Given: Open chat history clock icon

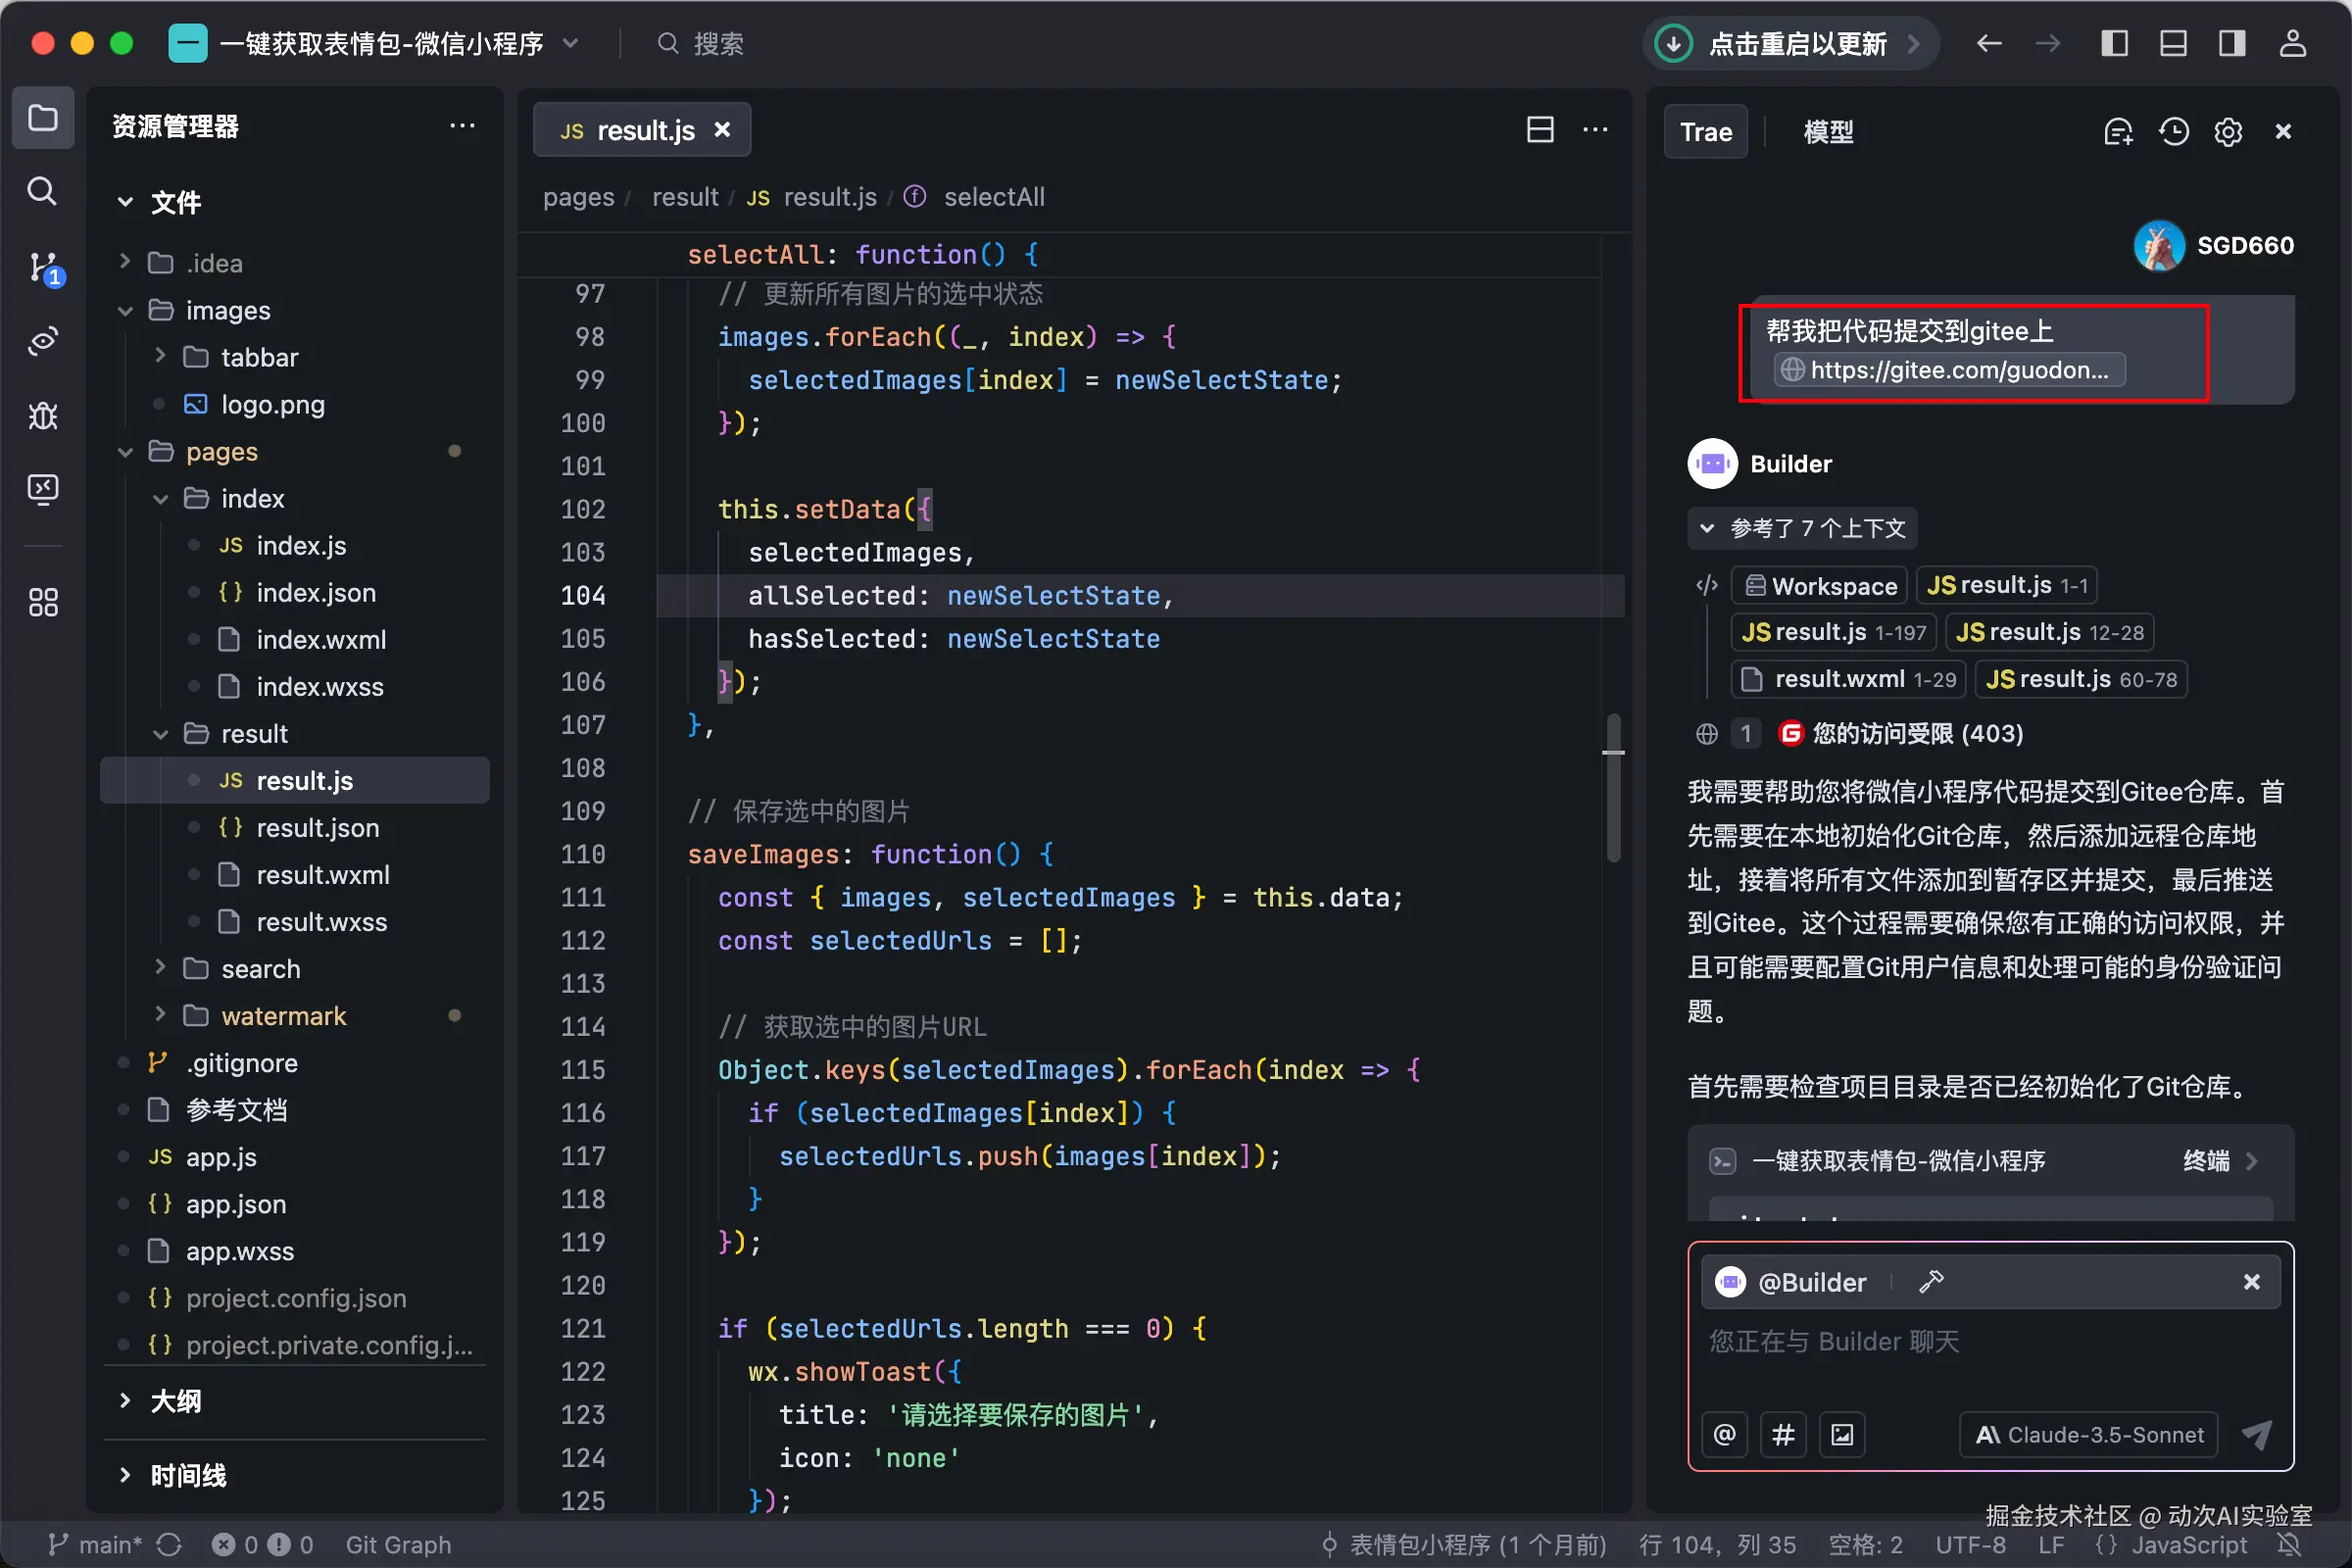Looking at the screenshot, I should click(2173, 132).
